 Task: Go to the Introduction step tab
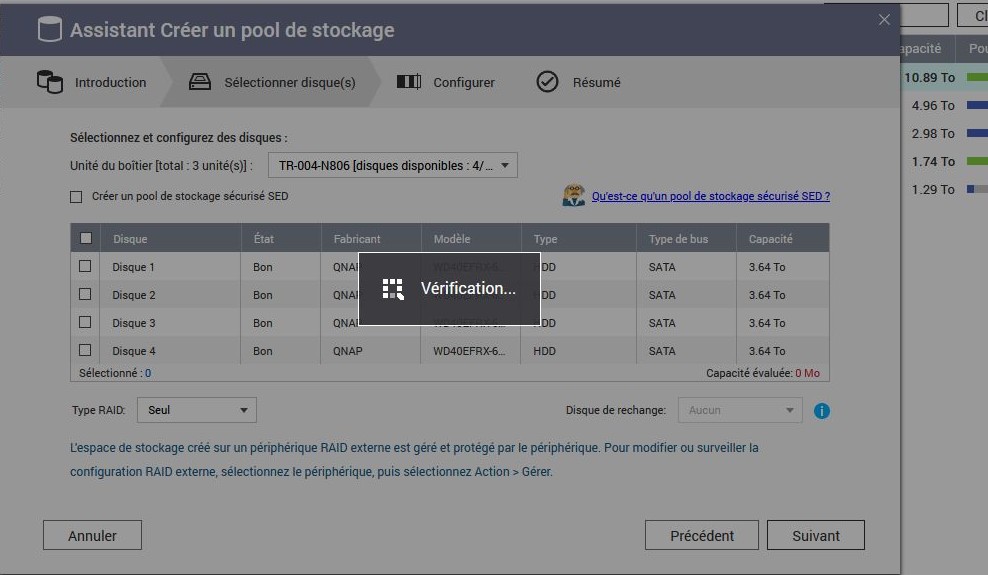pyautogui.click(x=110, y=82)
